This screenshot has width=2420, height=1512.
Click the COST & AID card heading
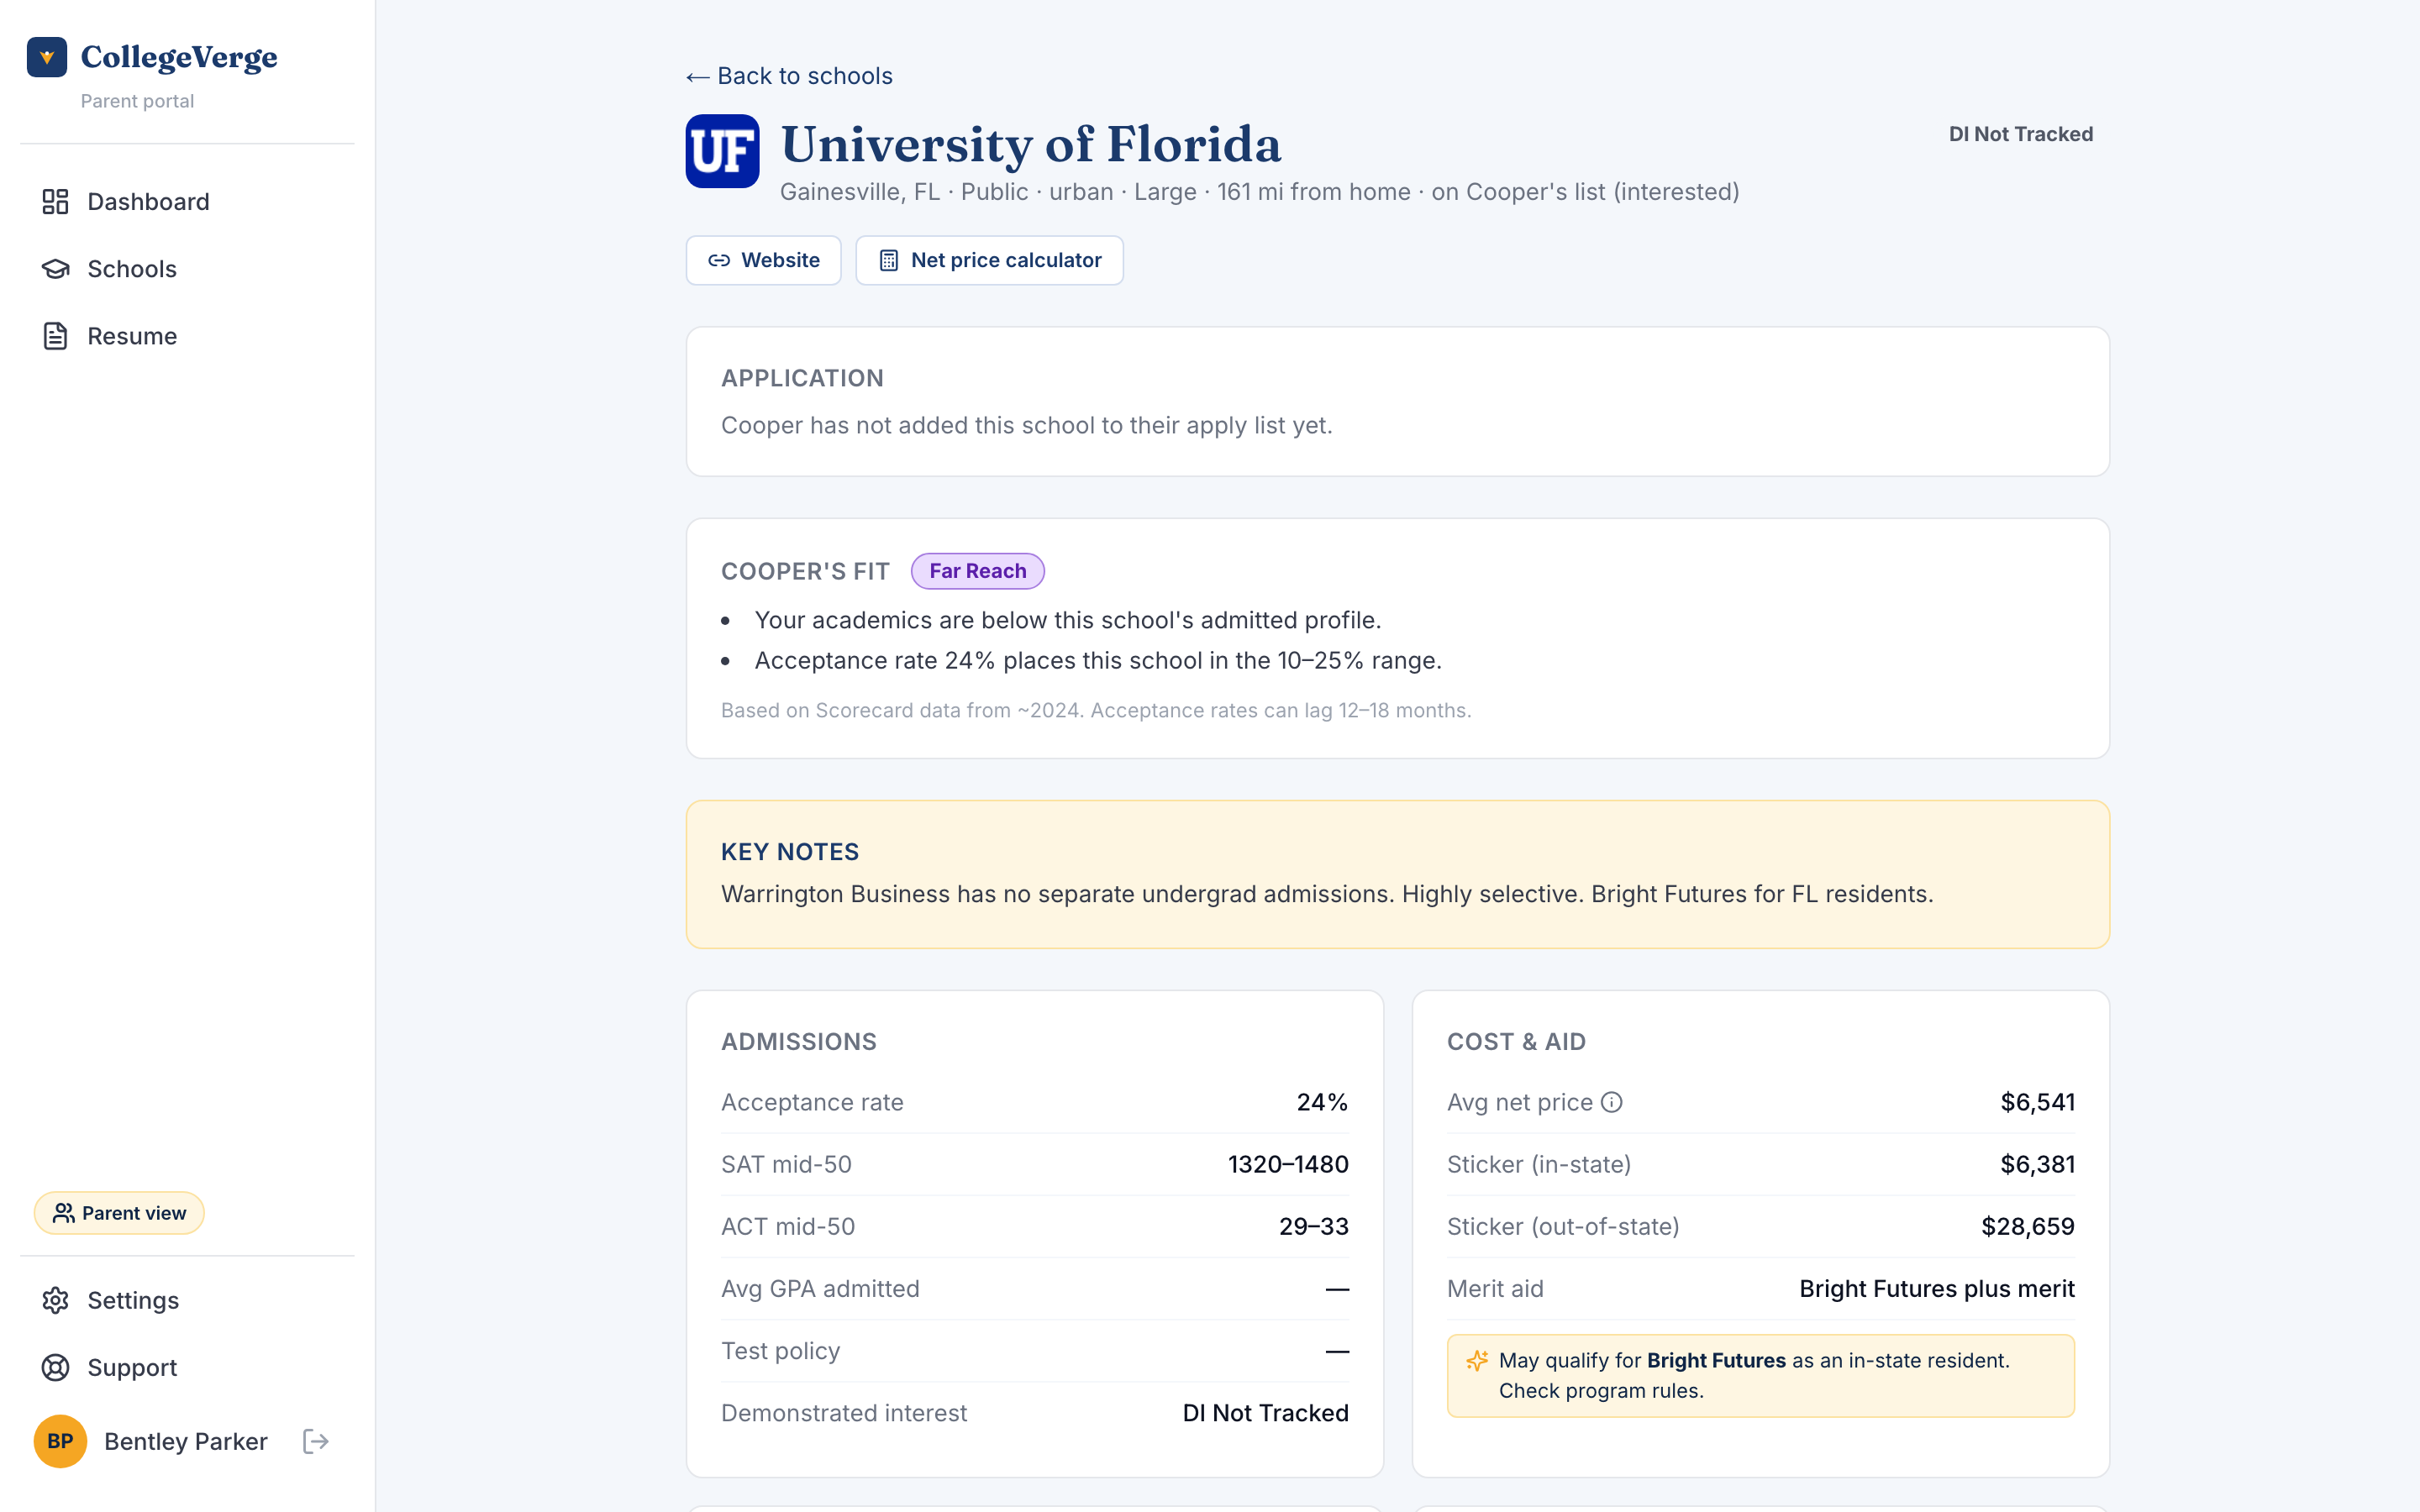[x=1516, y=1042]
